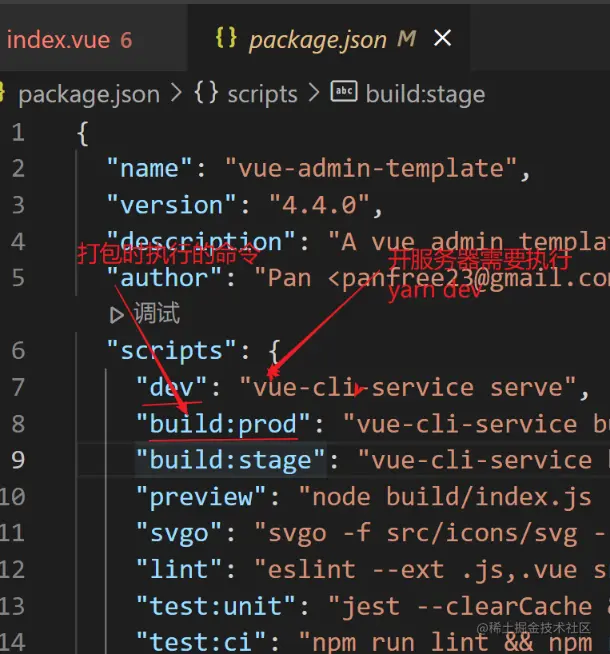Viewport: 610px width, 654px height.
Task: Click line number 2 in gutter
Action: [18, 169]
